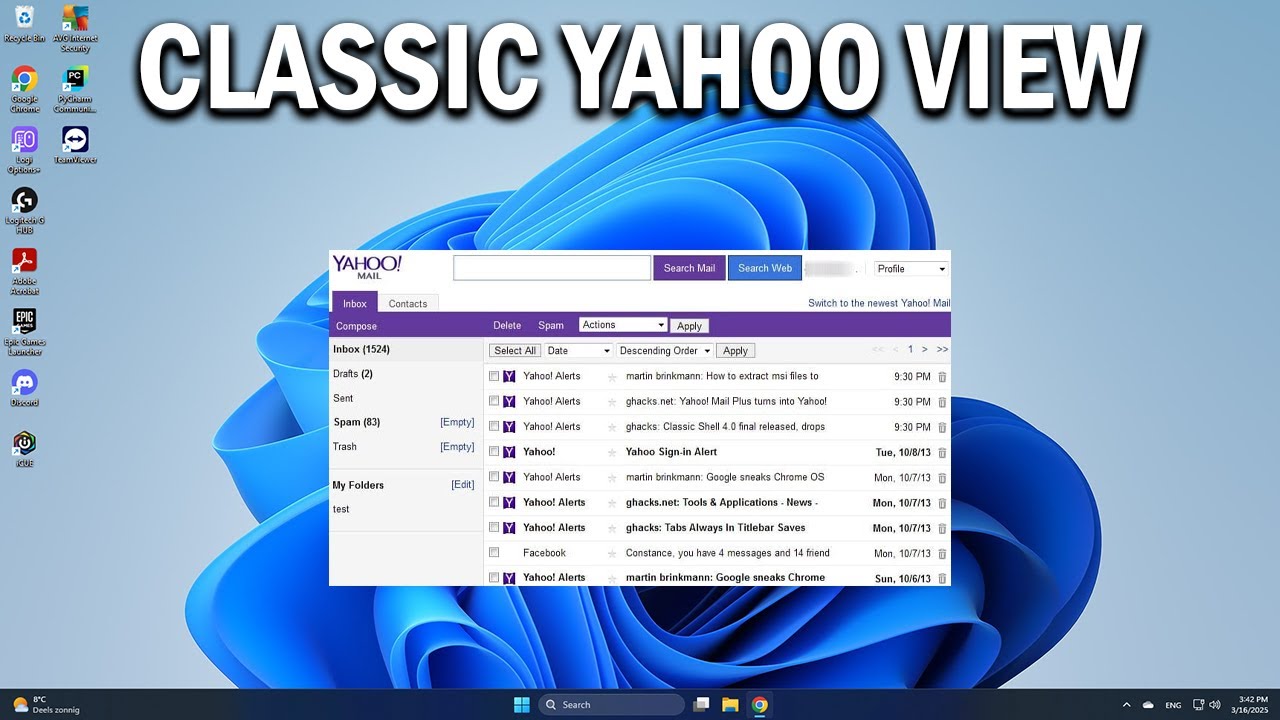Click the Yahoo! Mail logo

tap(367, 267)
